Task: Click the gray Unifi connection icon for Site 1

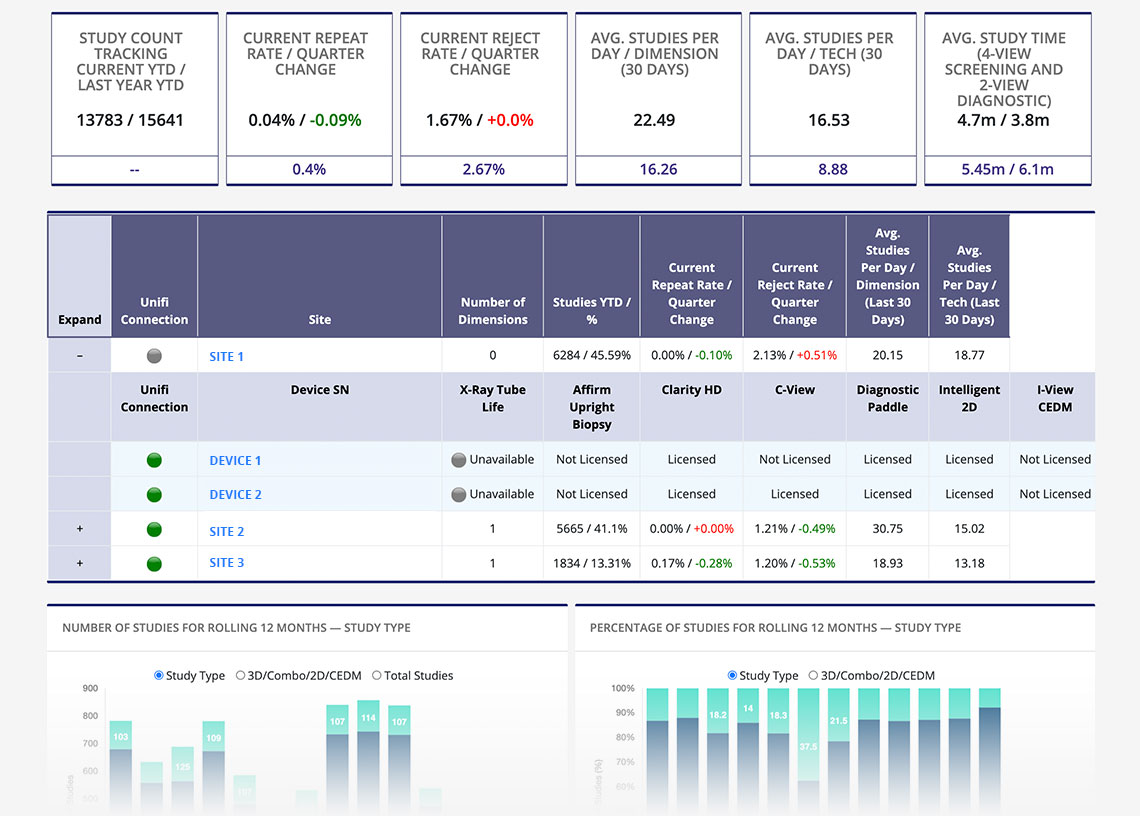Action: [154, 356]
